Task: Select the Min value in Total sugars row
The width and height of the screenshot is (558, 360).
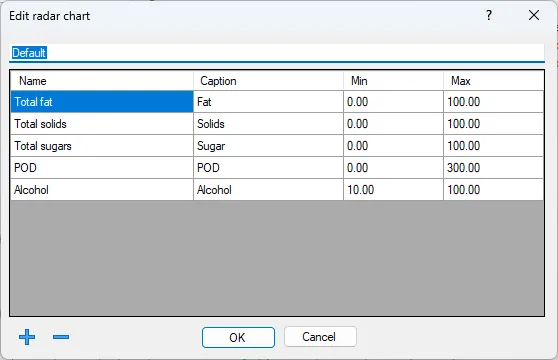Action: 394,146
